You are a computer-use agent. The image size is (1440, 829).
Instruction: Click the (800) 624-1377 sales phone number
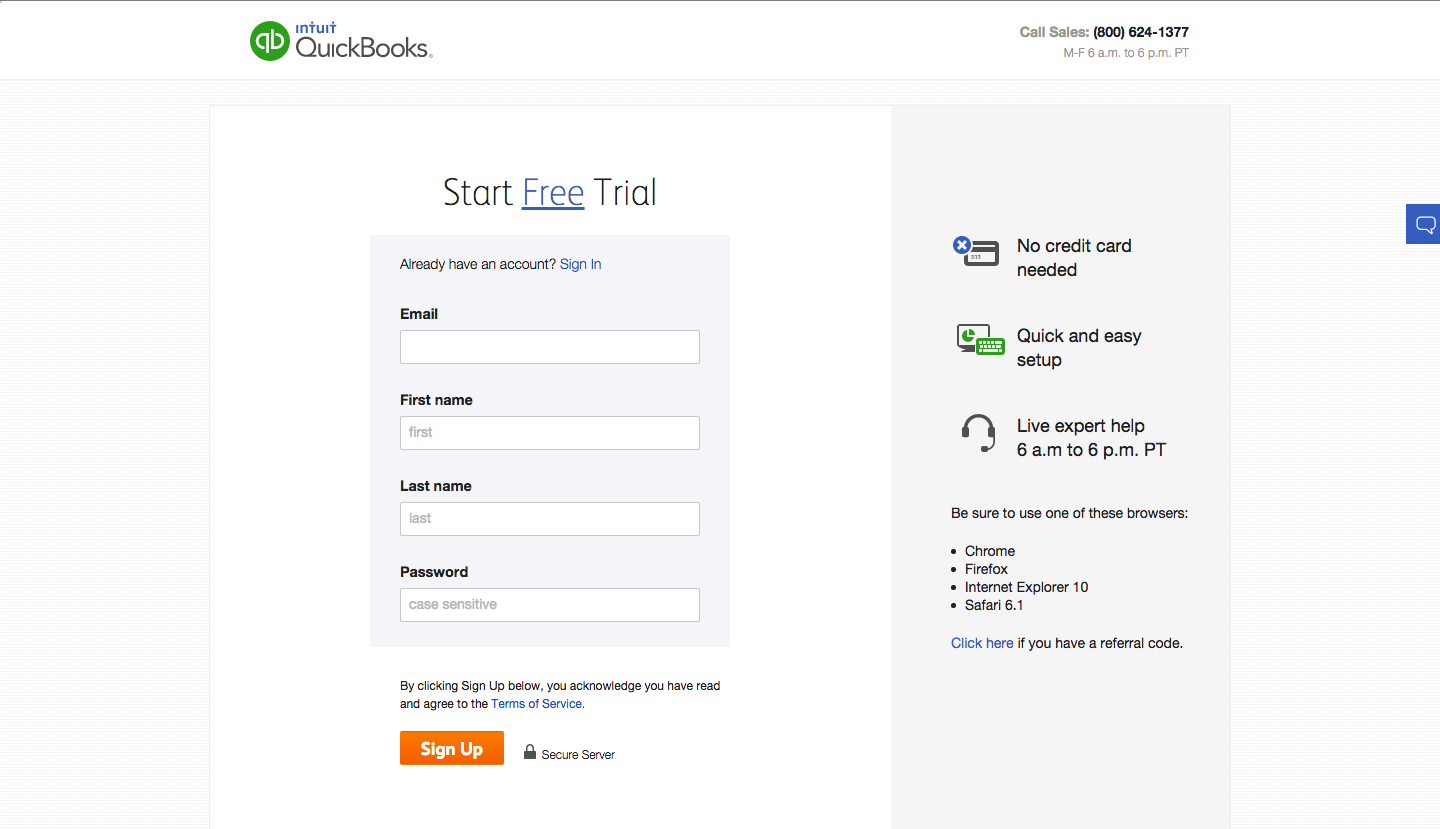(x=1140, y=32)
